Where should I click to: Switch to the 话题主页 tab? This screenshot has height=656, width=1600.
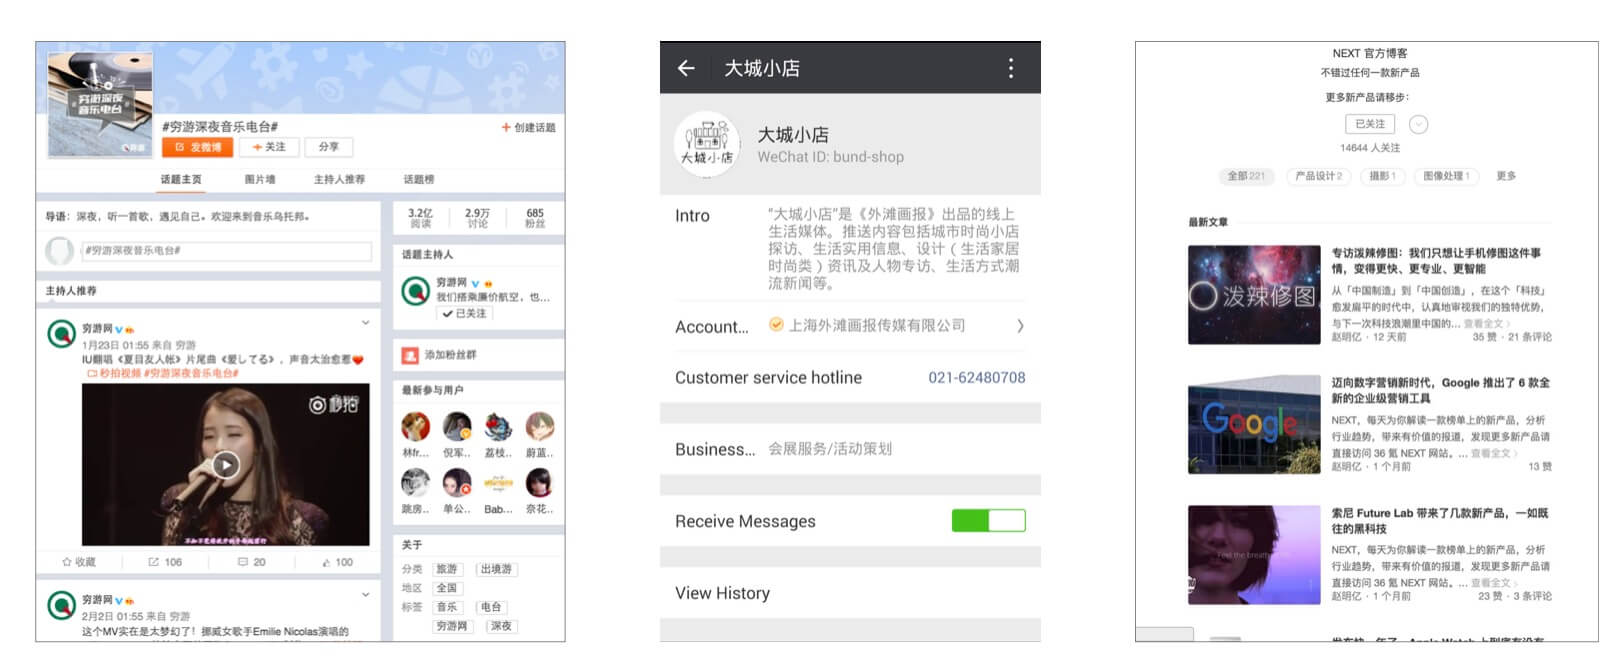point(181,180)
